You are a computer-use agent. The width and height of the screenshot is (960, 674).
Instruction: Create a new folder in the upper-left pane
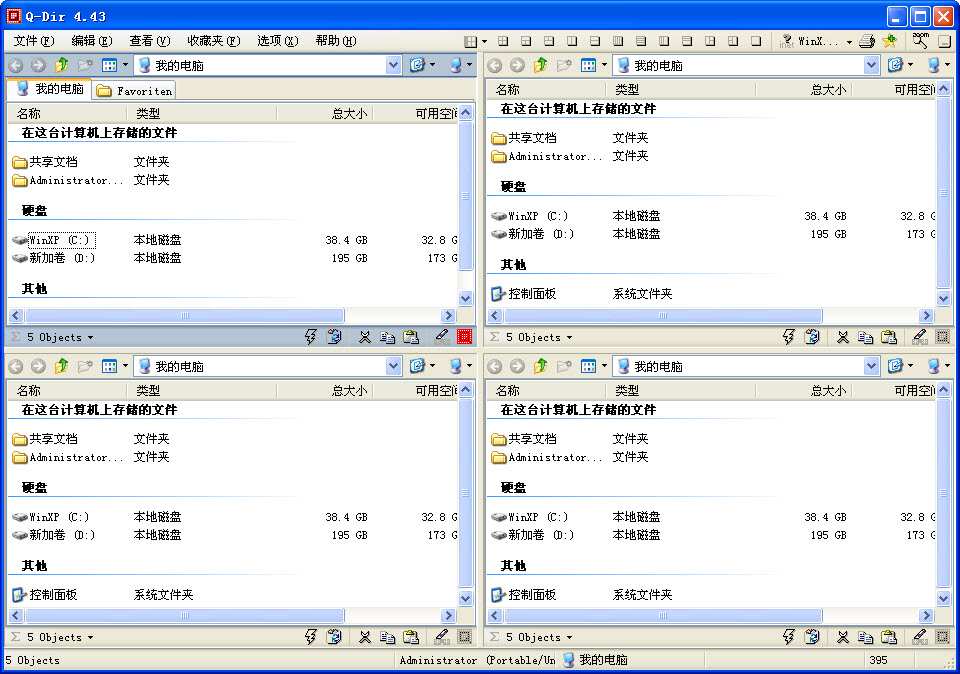(85, 65)
